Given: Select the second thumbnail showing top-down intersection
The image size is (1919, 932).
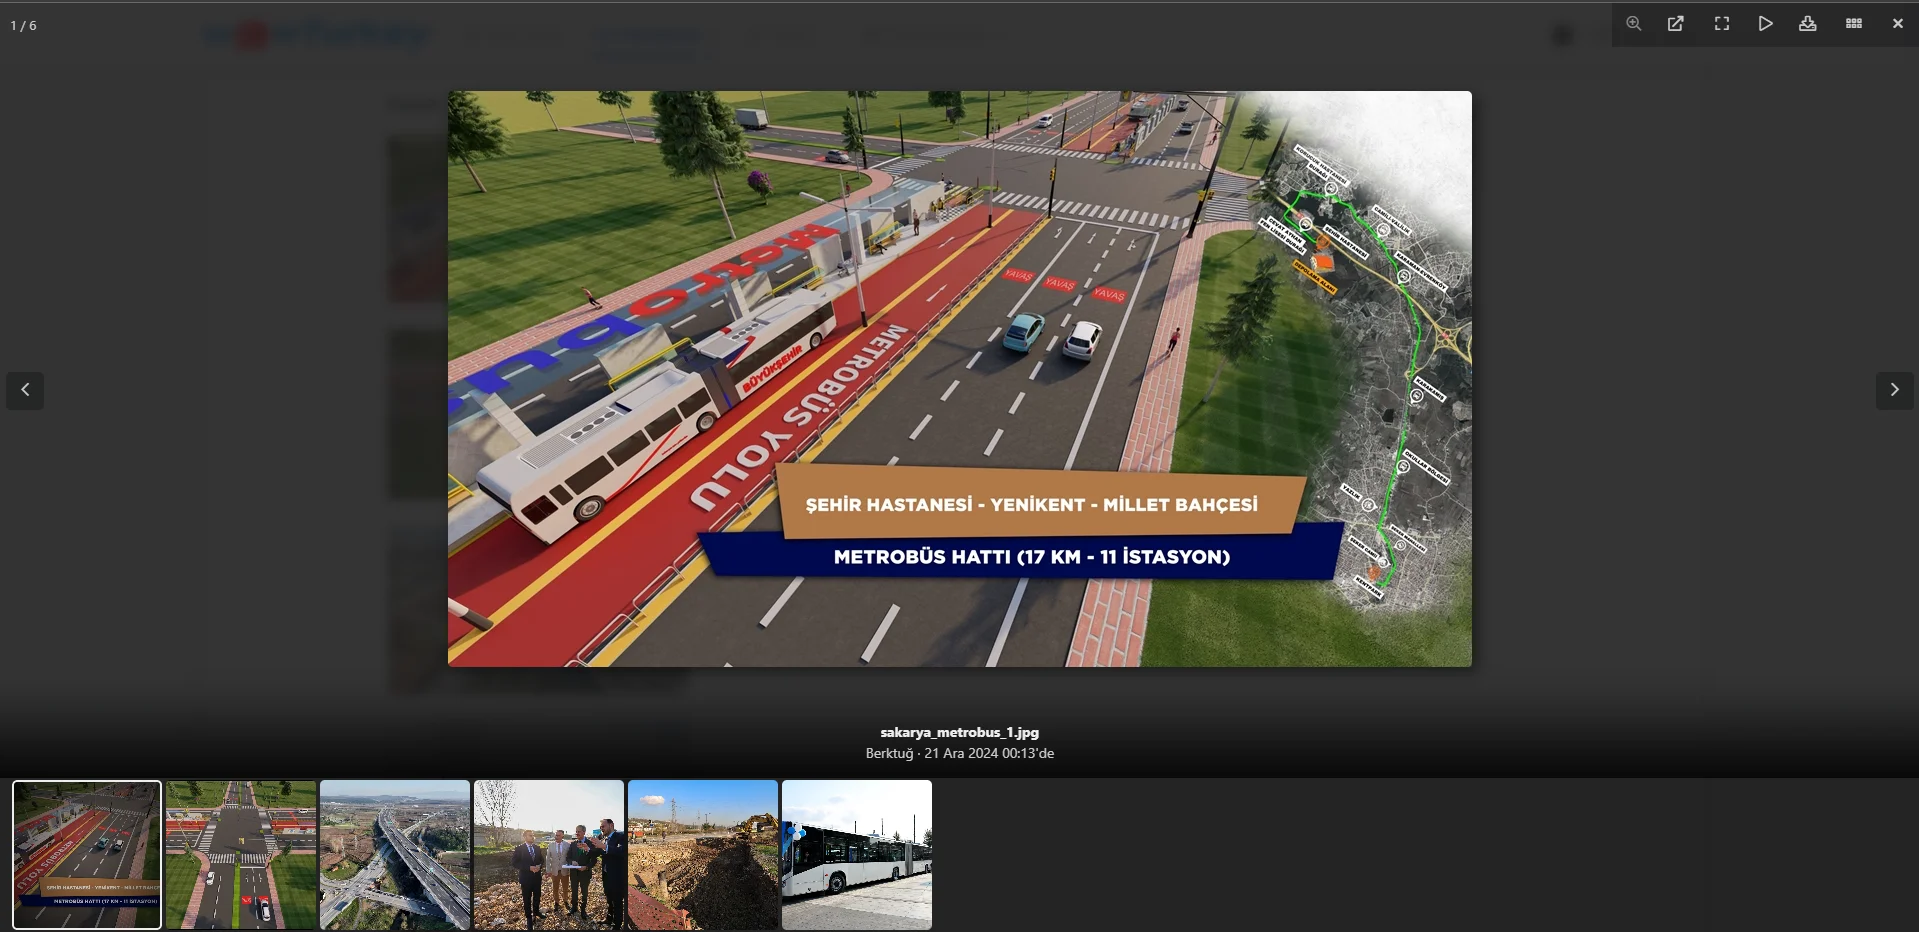Looking at the screenshot, I should 241,855.
